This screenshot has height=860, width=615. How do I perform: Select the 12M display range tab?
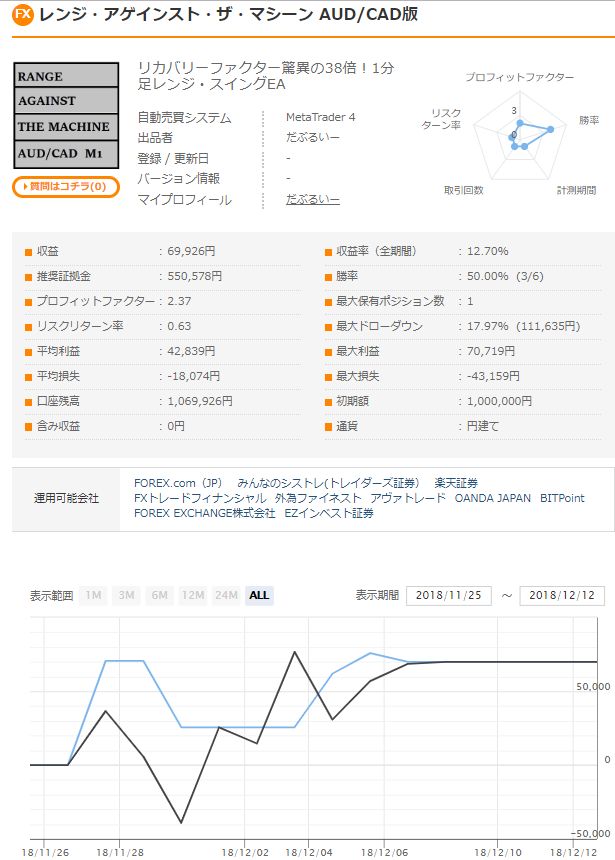pyautogui.click(x=193, y=595)
